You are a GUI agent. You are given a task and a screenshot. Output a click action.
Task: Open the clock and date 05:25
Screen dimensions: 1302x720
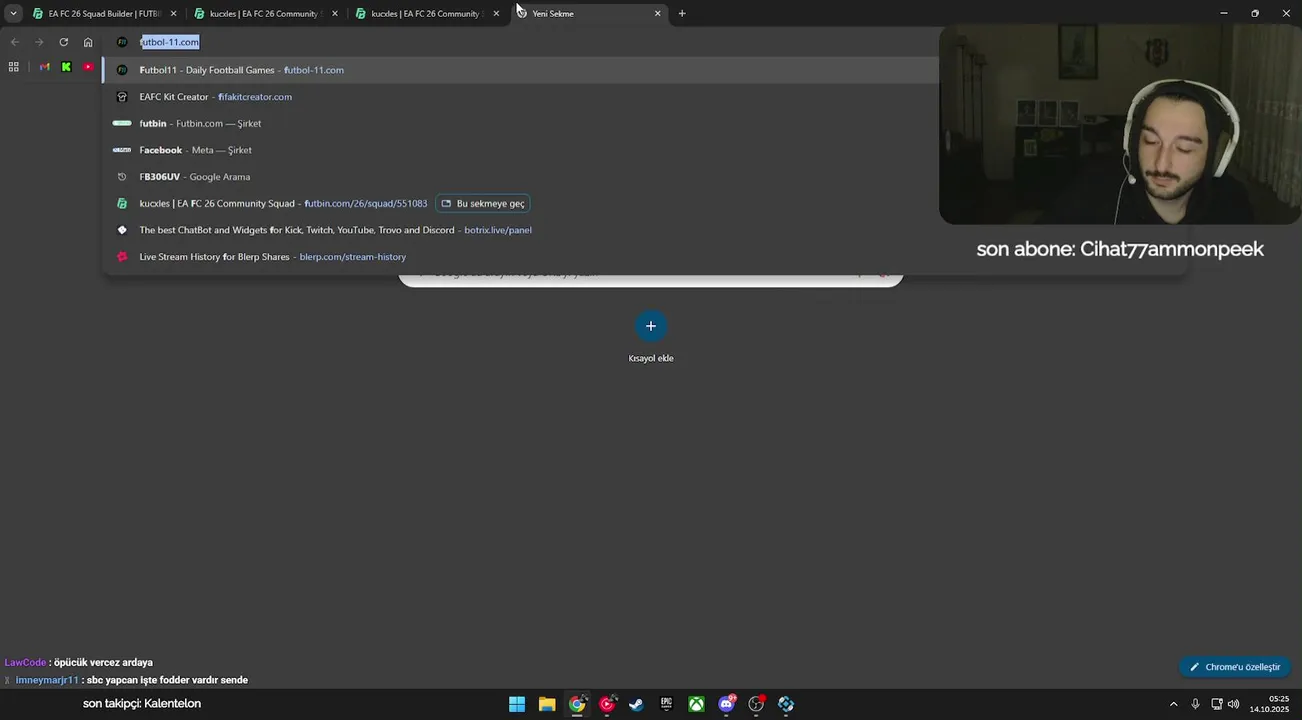point(1269,704)
